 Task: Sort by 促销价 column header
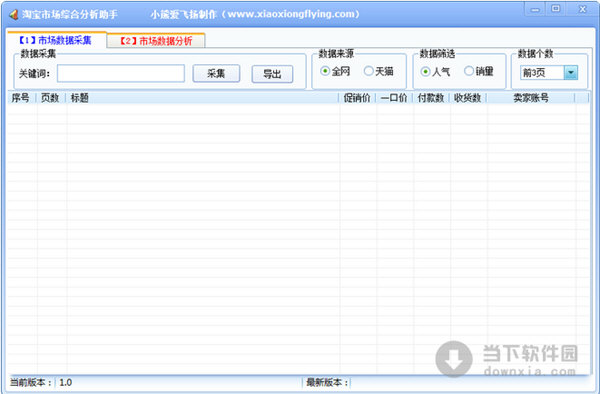pyautogui.click(x=357, y=98)
